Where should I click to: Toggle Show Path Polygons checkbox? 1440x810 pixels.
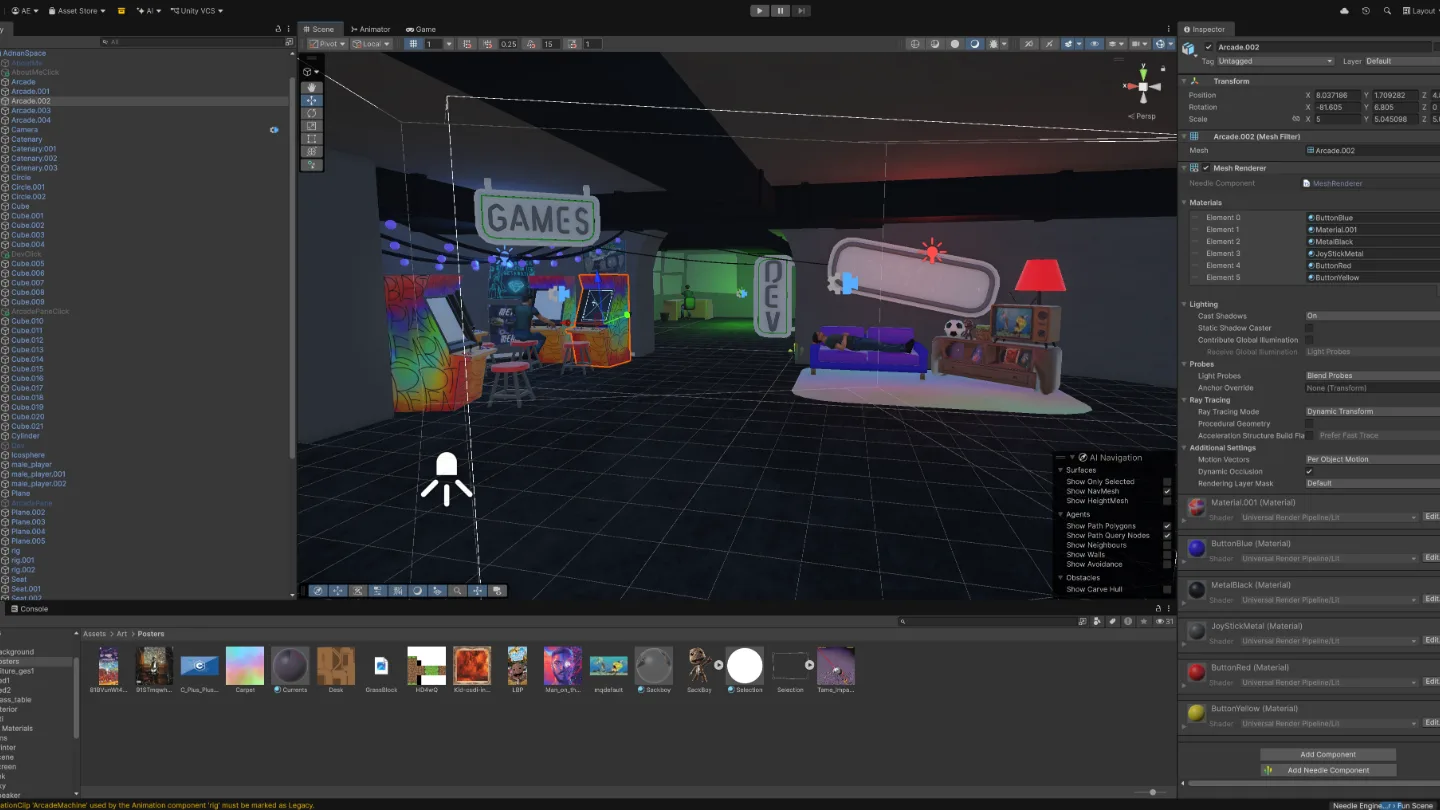(1167, 526)
